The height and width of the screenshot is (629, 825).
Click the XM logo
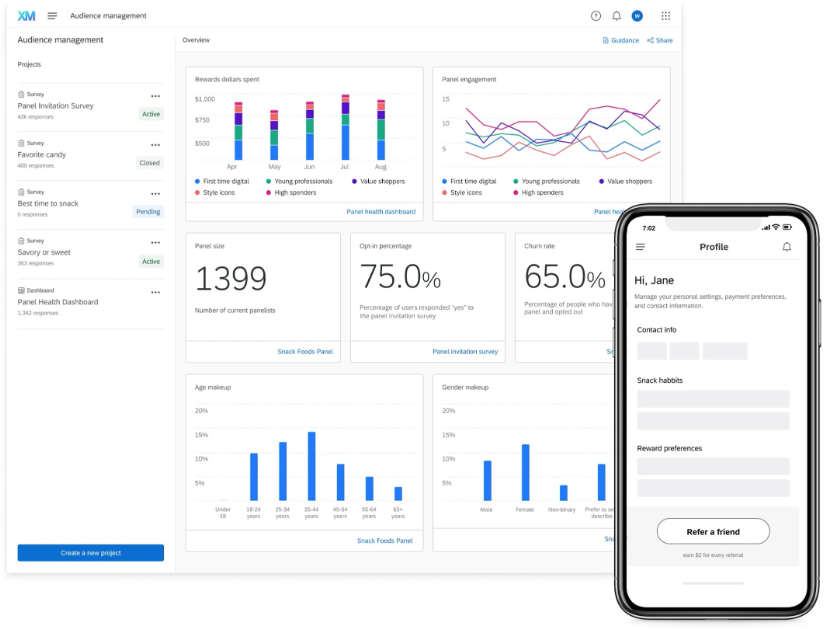point(26,16)
